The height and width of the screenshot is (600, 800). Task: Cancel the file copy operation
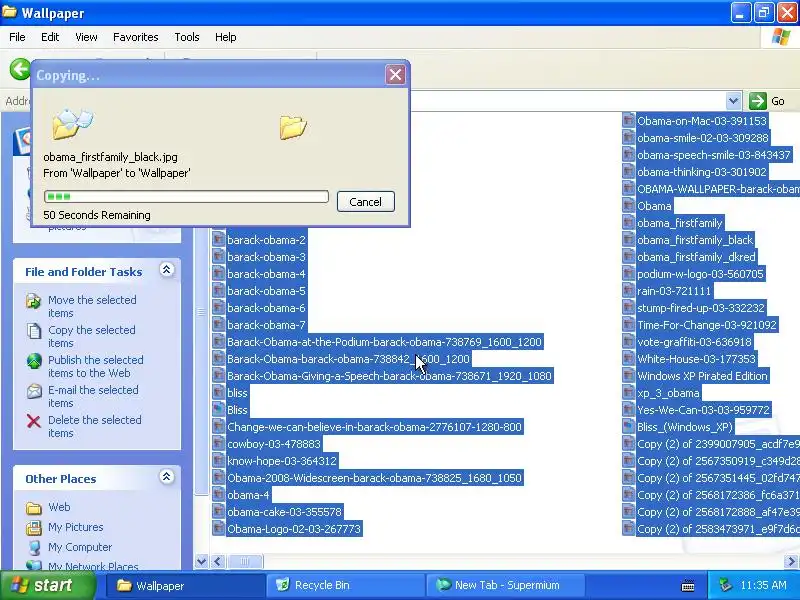coord(366,202)
